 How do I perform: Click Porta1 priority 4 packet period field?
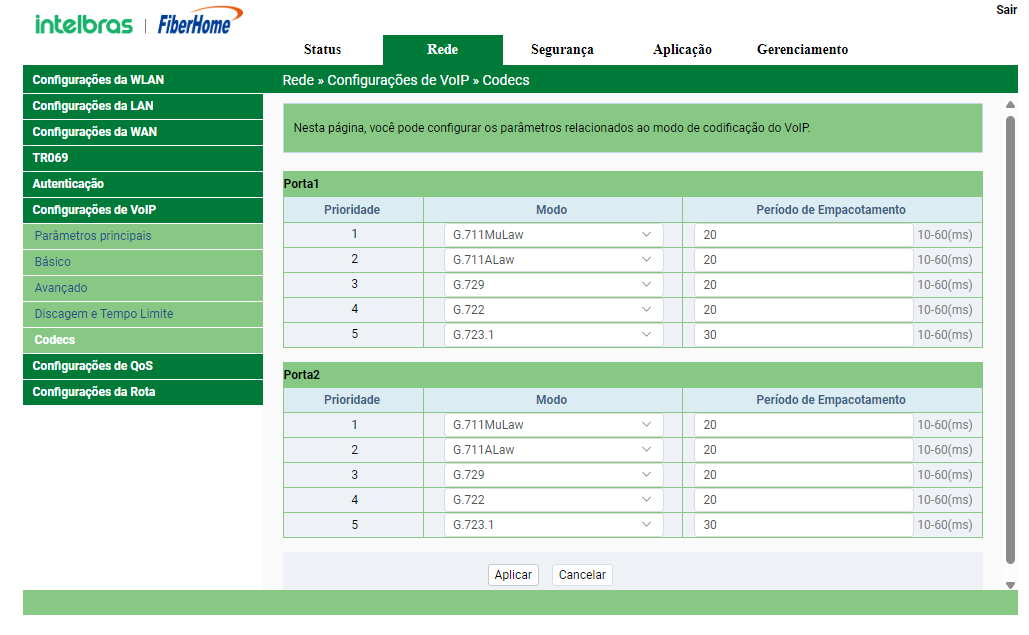803,310
